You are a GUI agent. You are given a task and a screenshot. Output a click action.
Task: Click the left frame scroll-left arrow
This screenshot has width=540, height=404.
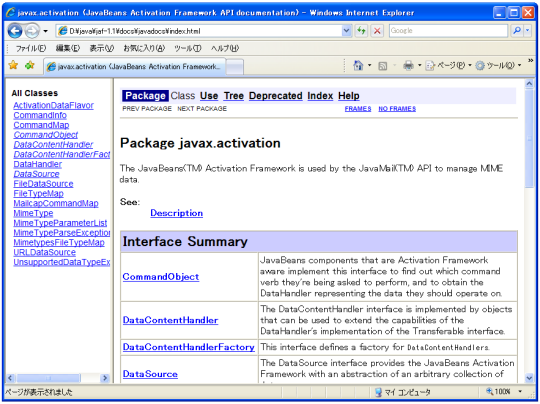[11, 378]
